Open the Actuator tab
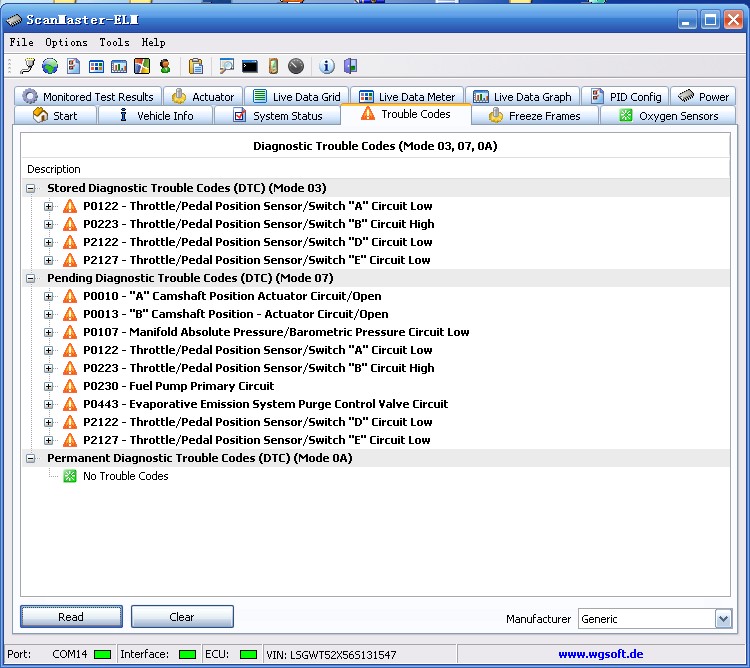Image resolution: width=750 pixels, height=668 pixels. 203,97
